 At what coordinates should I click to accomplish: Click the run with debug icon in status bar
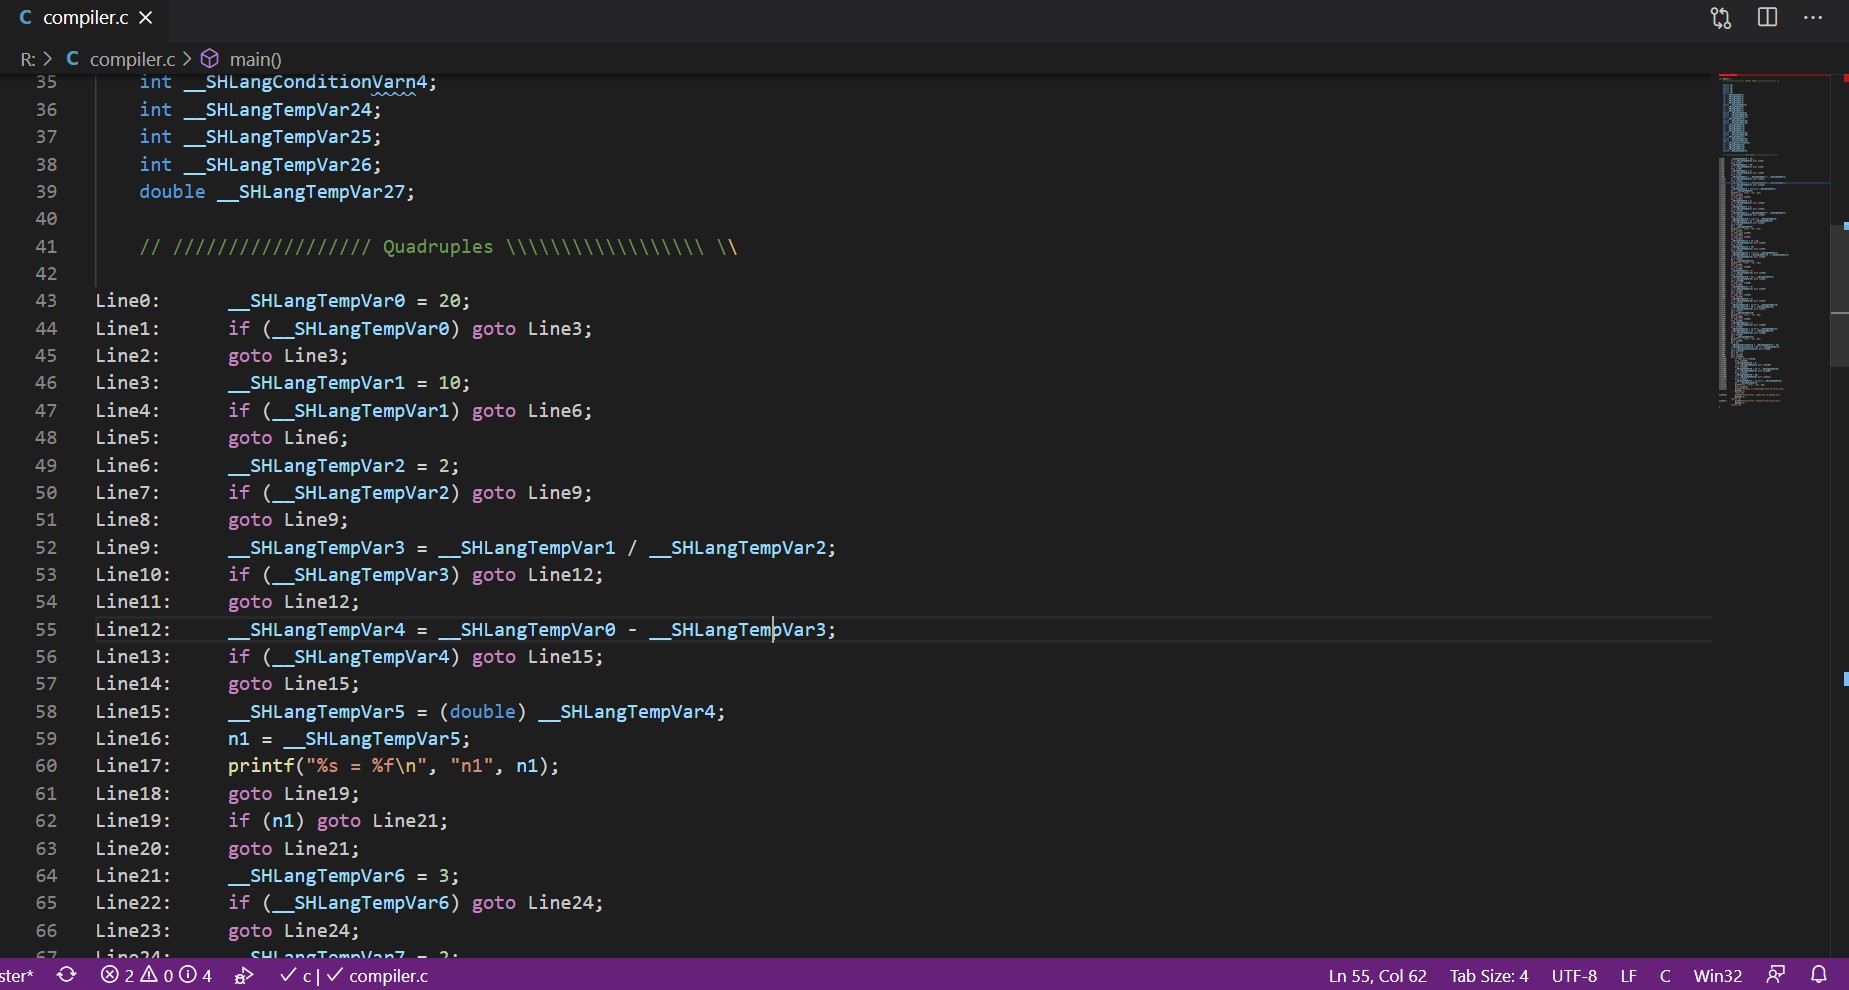coord(243,975)
